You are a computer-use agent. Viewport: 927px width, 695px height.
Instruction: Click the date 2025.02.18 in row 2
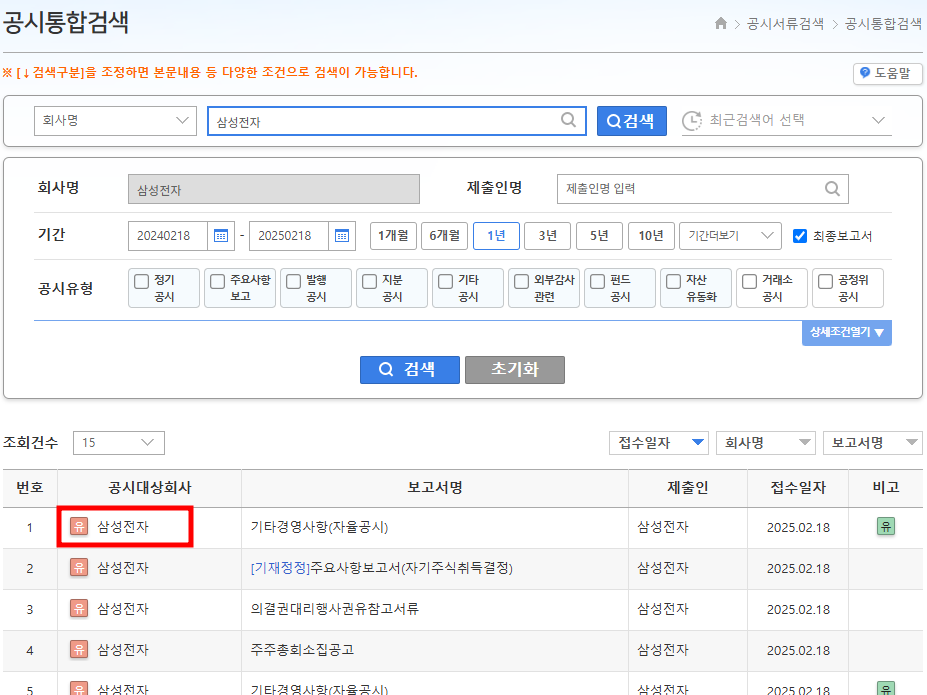pyautogui.click(x=798, y=569)
